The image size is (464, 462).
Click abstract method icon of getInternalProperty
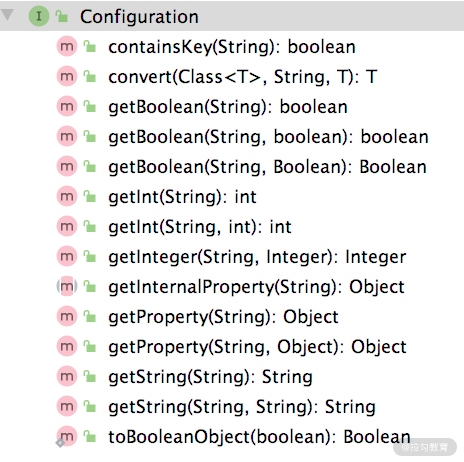tap(67, 286)
